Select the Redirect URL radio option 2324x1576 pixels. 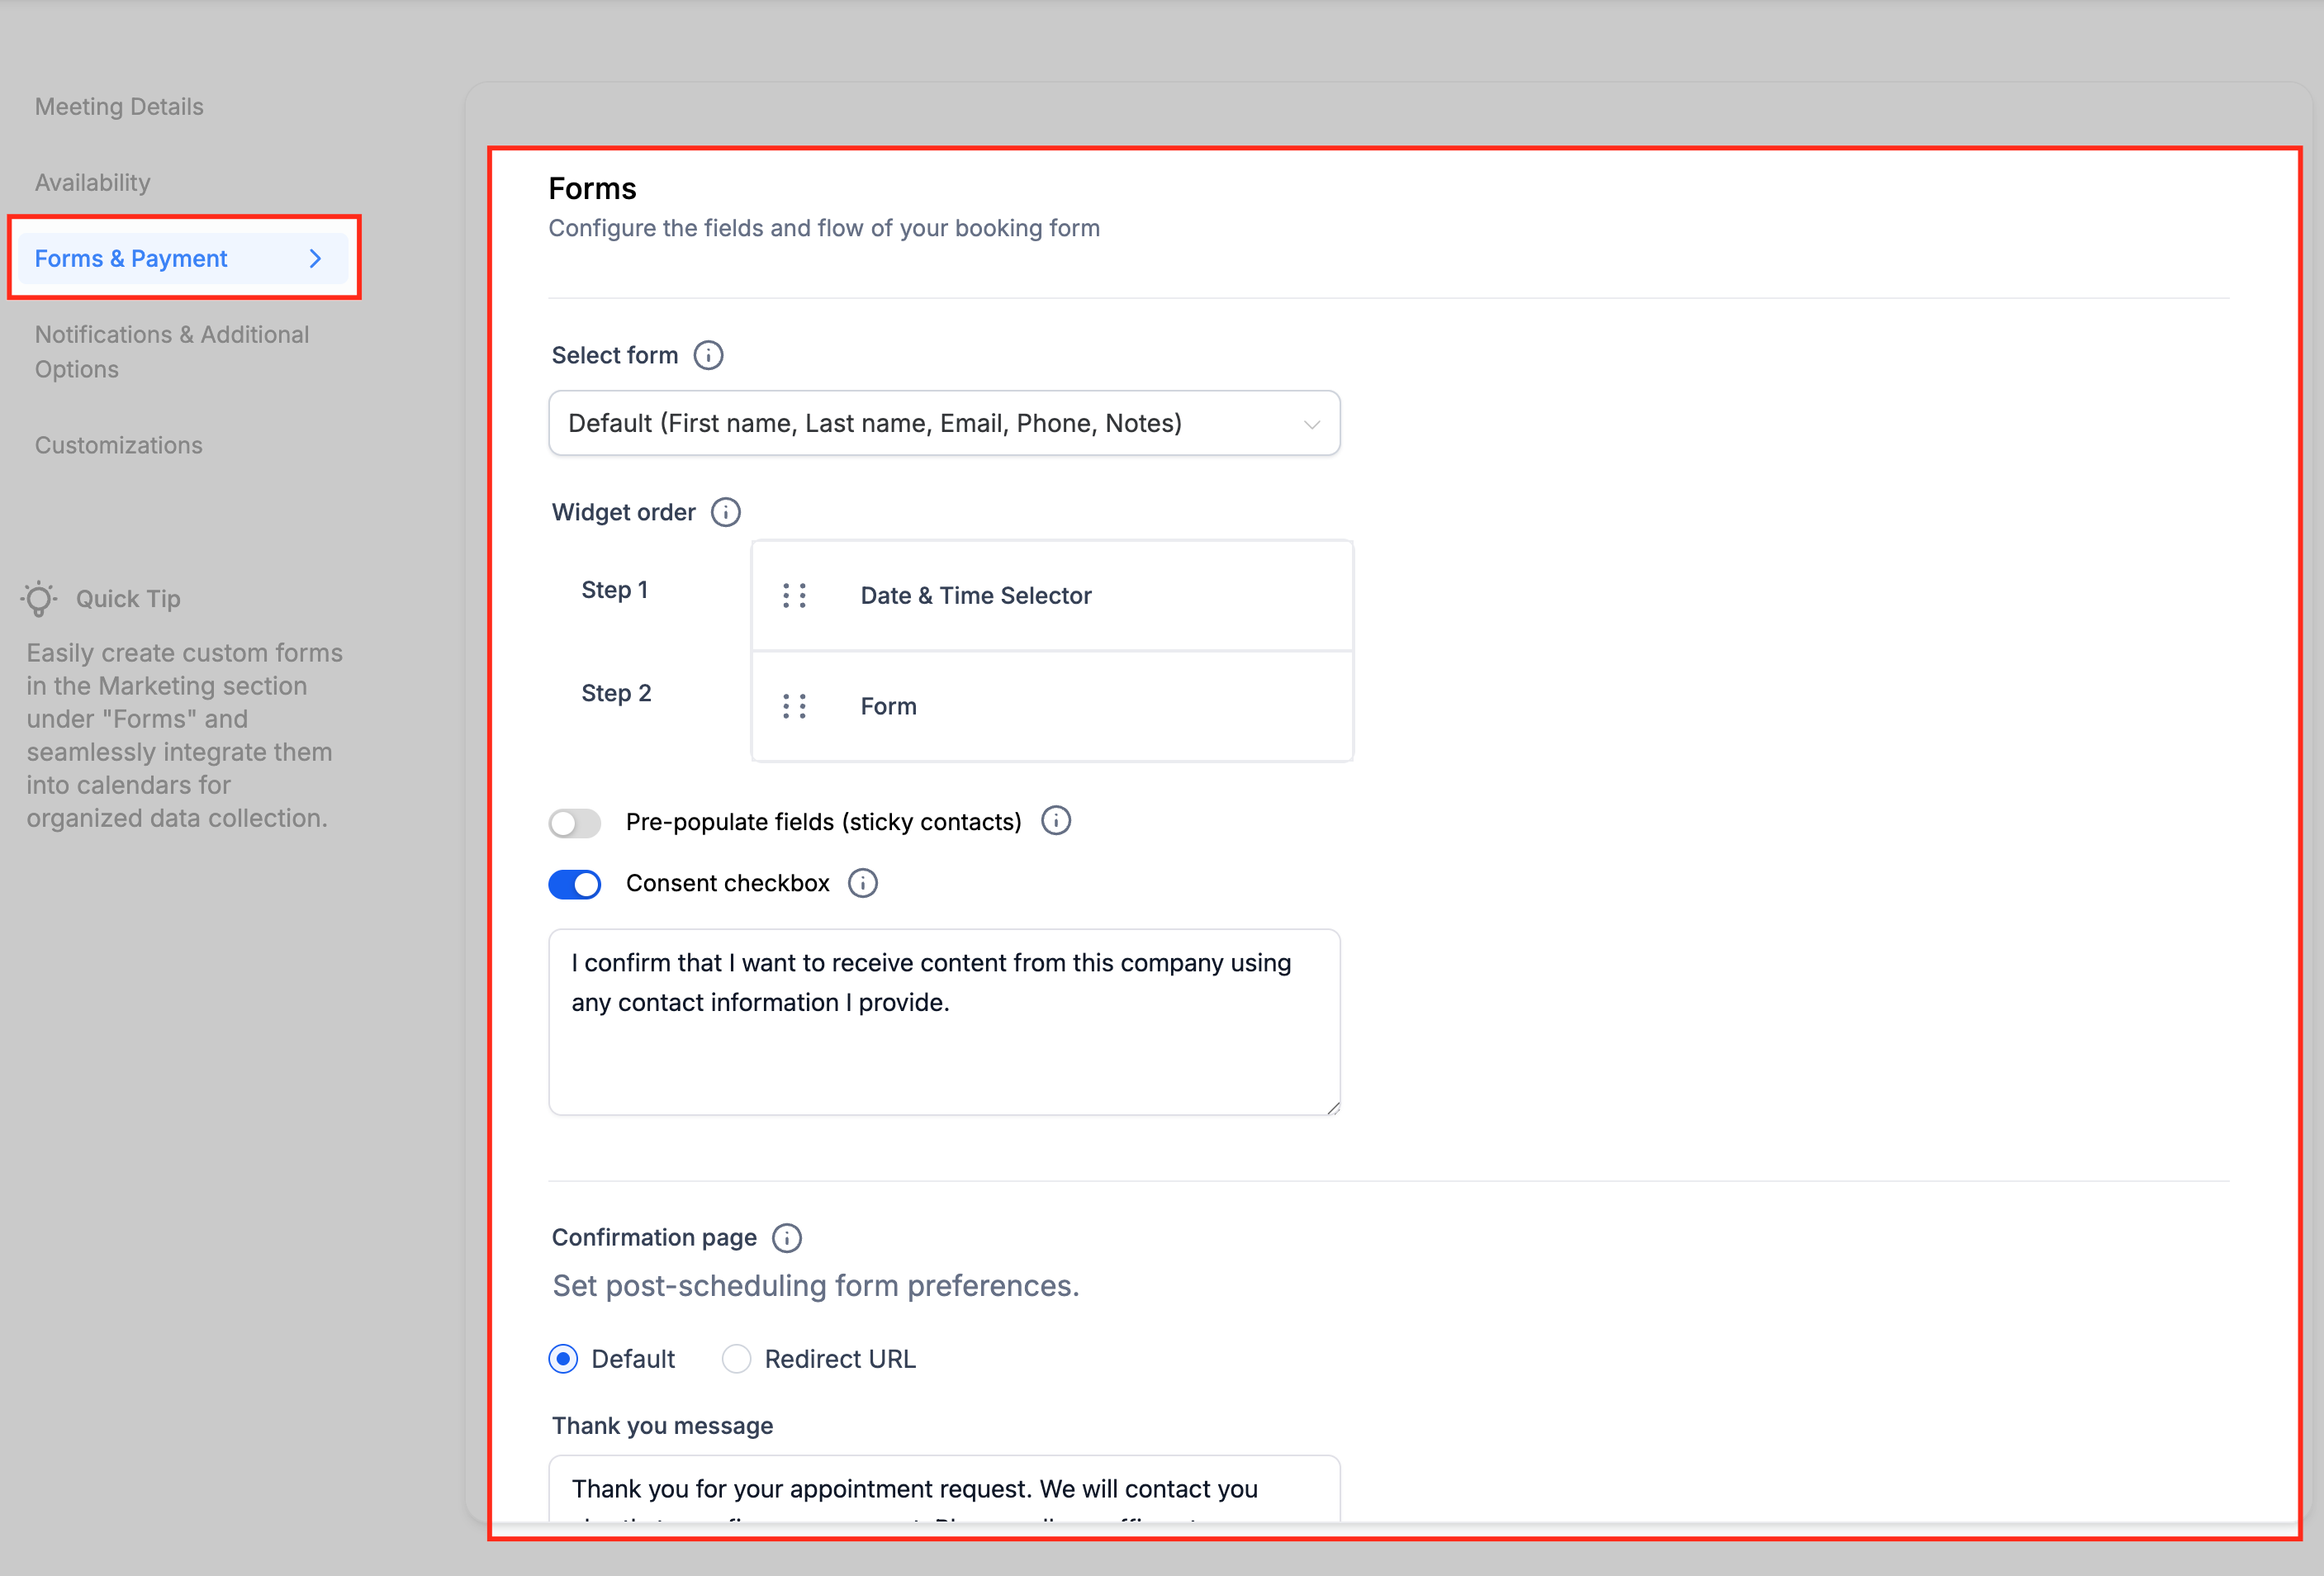pos(737,1359)
